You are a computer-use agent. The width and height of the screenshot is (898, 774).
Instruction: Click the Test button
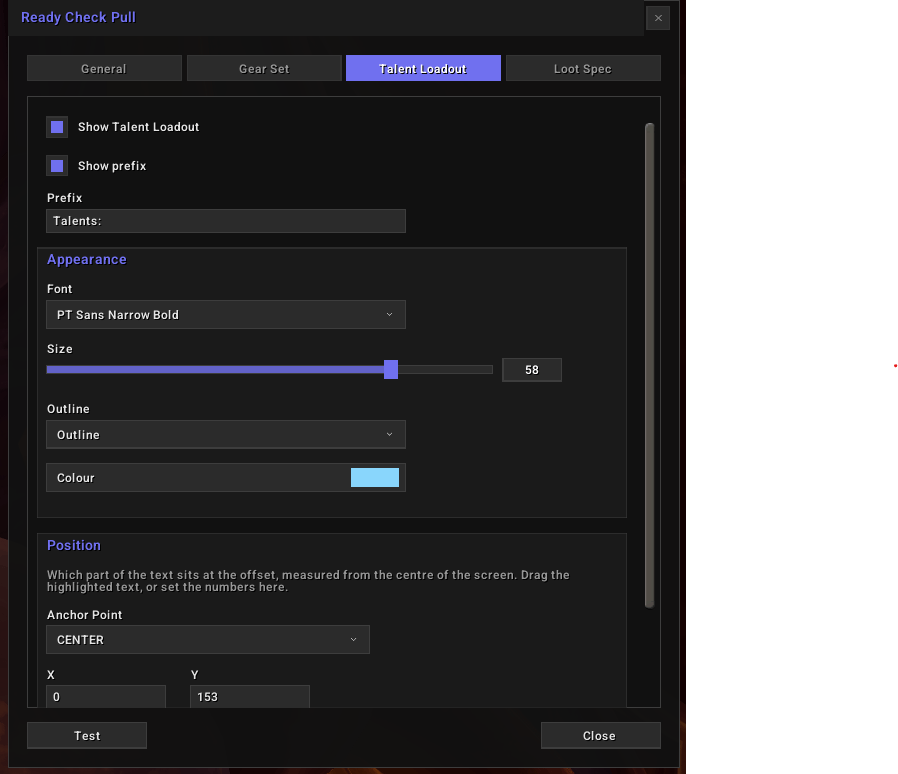(87, 736)
